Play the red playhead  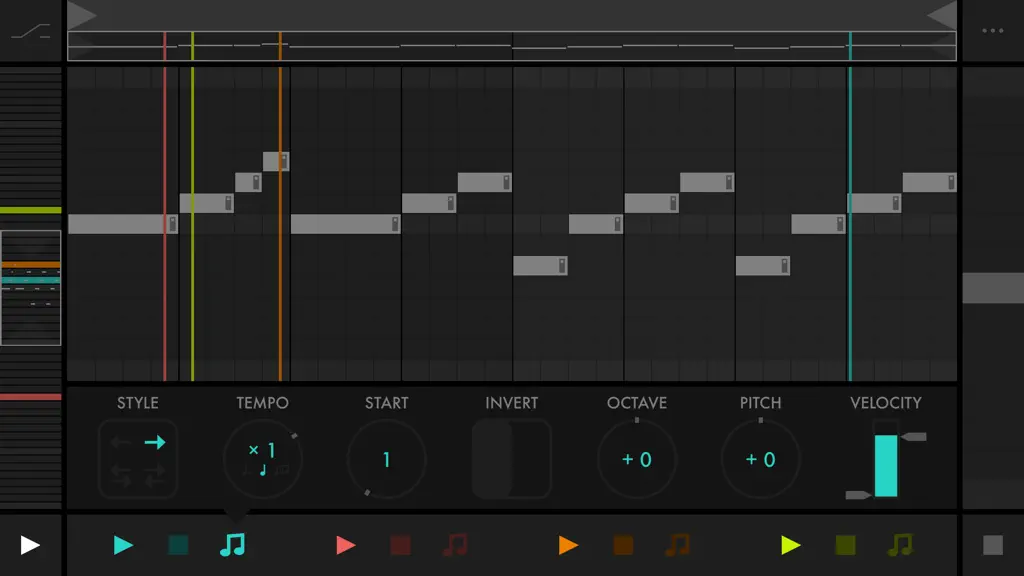click(x=345, y=545)
